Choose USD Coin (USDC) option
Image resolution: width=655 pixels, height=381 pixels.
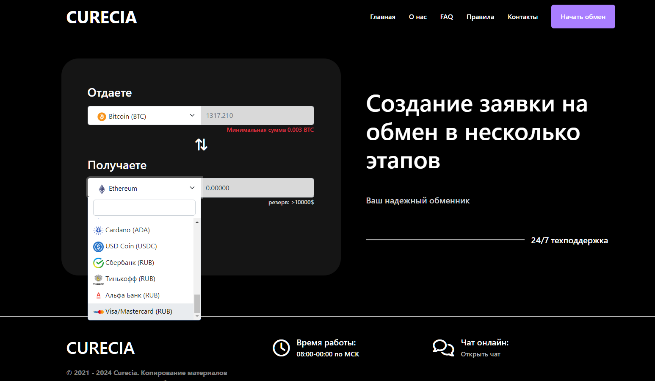(x=141, y=246)
